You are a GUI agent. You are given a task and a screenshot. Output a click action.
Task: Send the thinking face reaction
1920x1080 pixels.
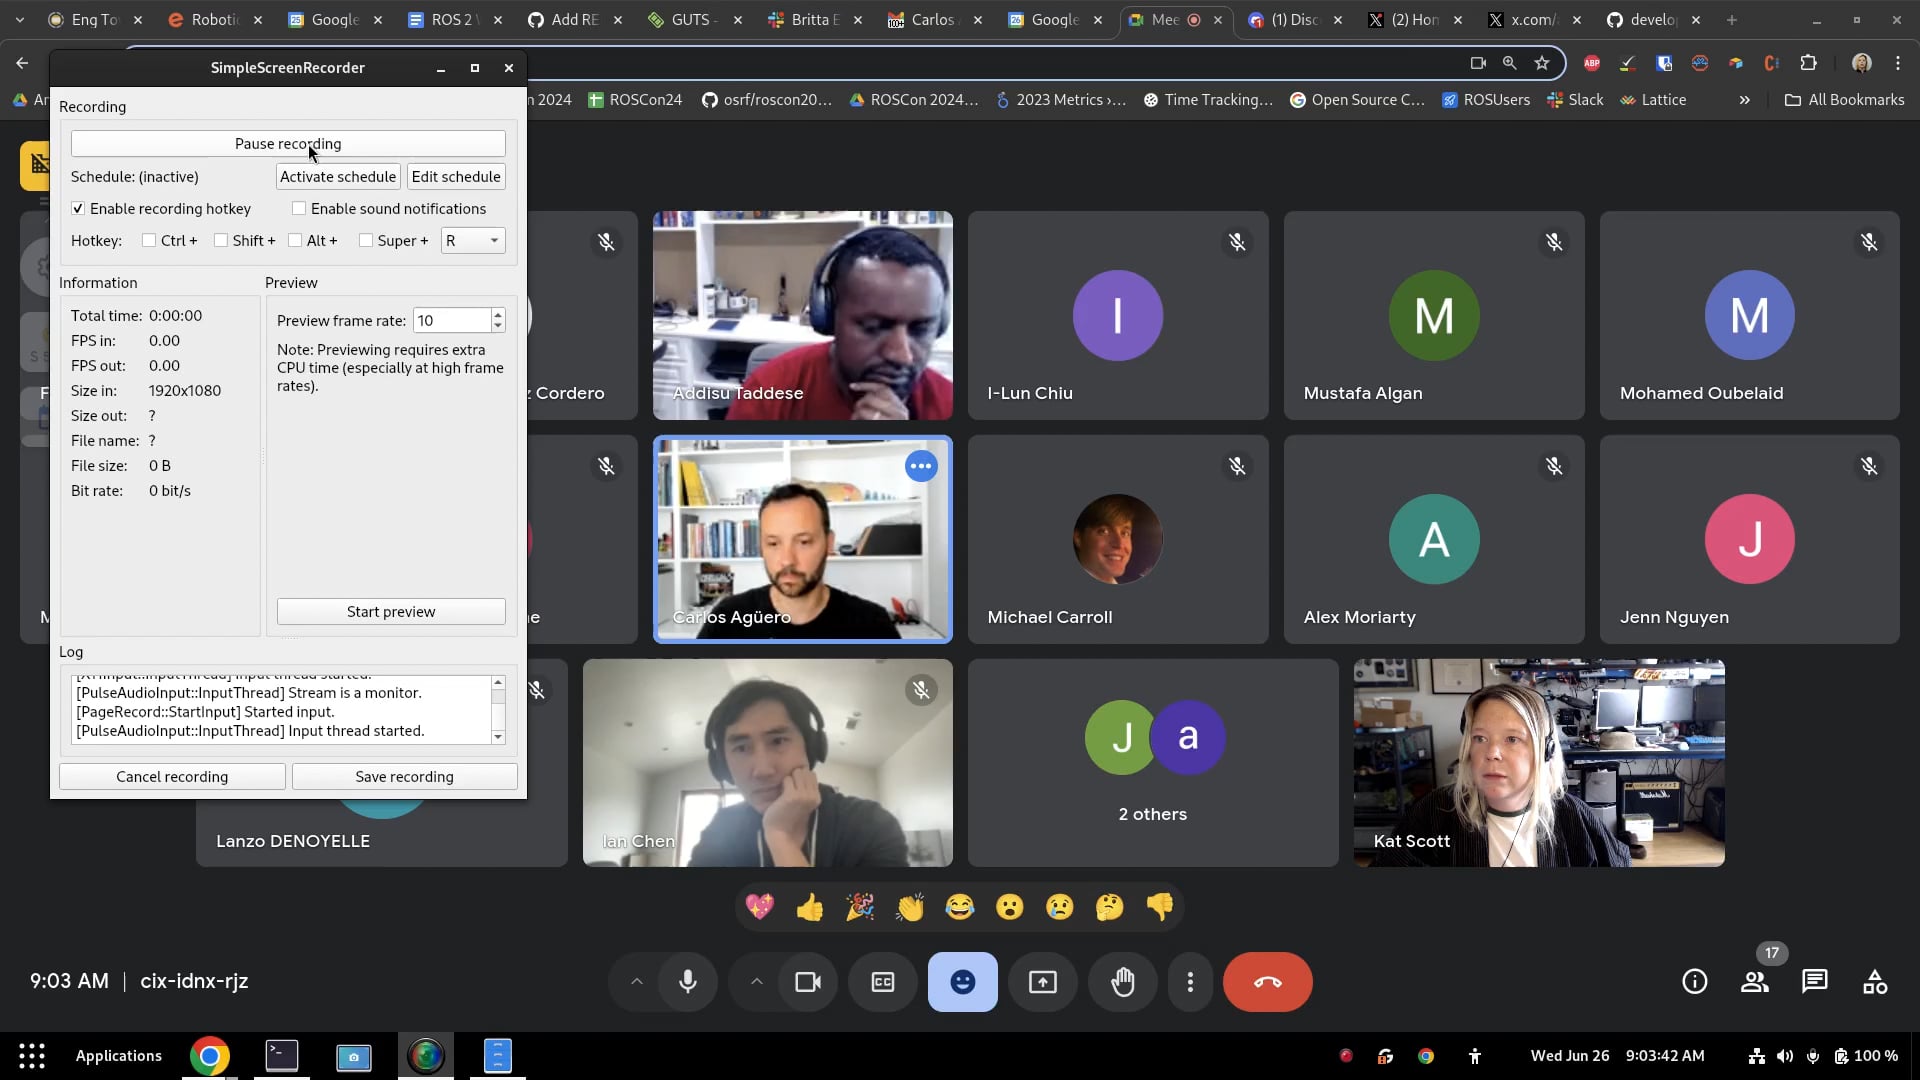1110,907
